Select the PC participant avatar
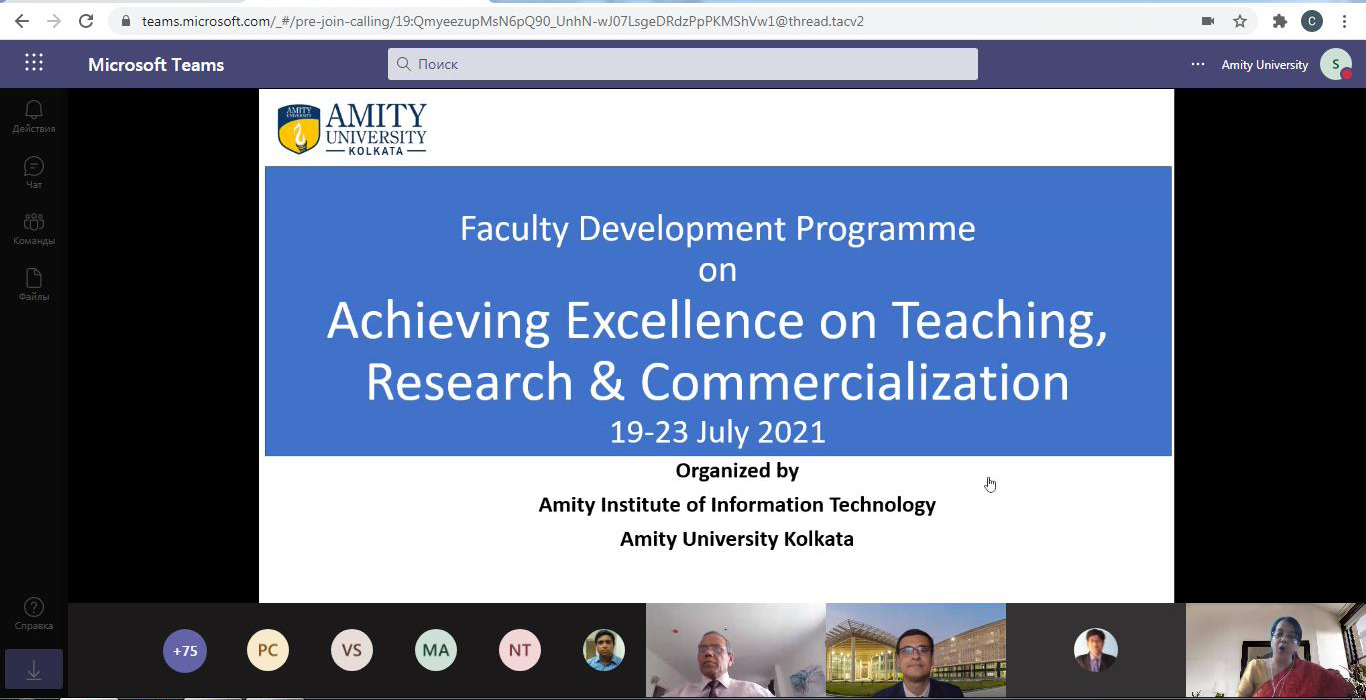Screen dimensions: 1366x700 268,650
